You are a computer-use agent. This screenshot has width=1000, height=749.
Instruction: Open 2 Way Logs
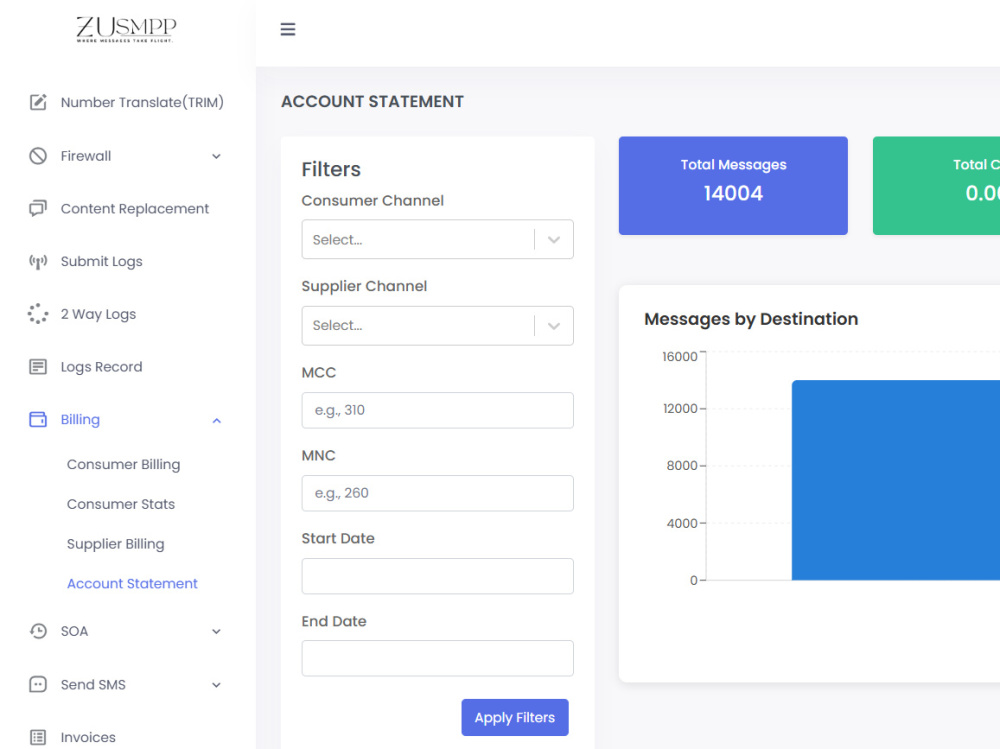98,314
